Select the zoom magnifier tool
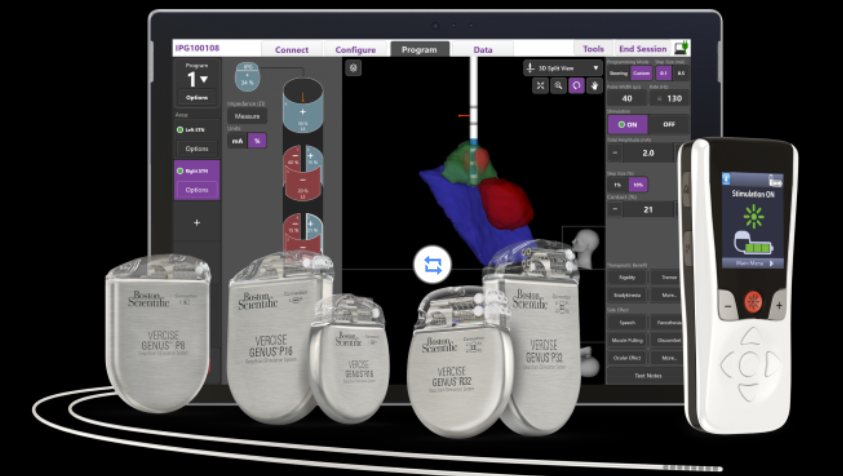Image resolution: width=843 pixels, height=476 pixels. pyautogui.click(x=559, y=86)
